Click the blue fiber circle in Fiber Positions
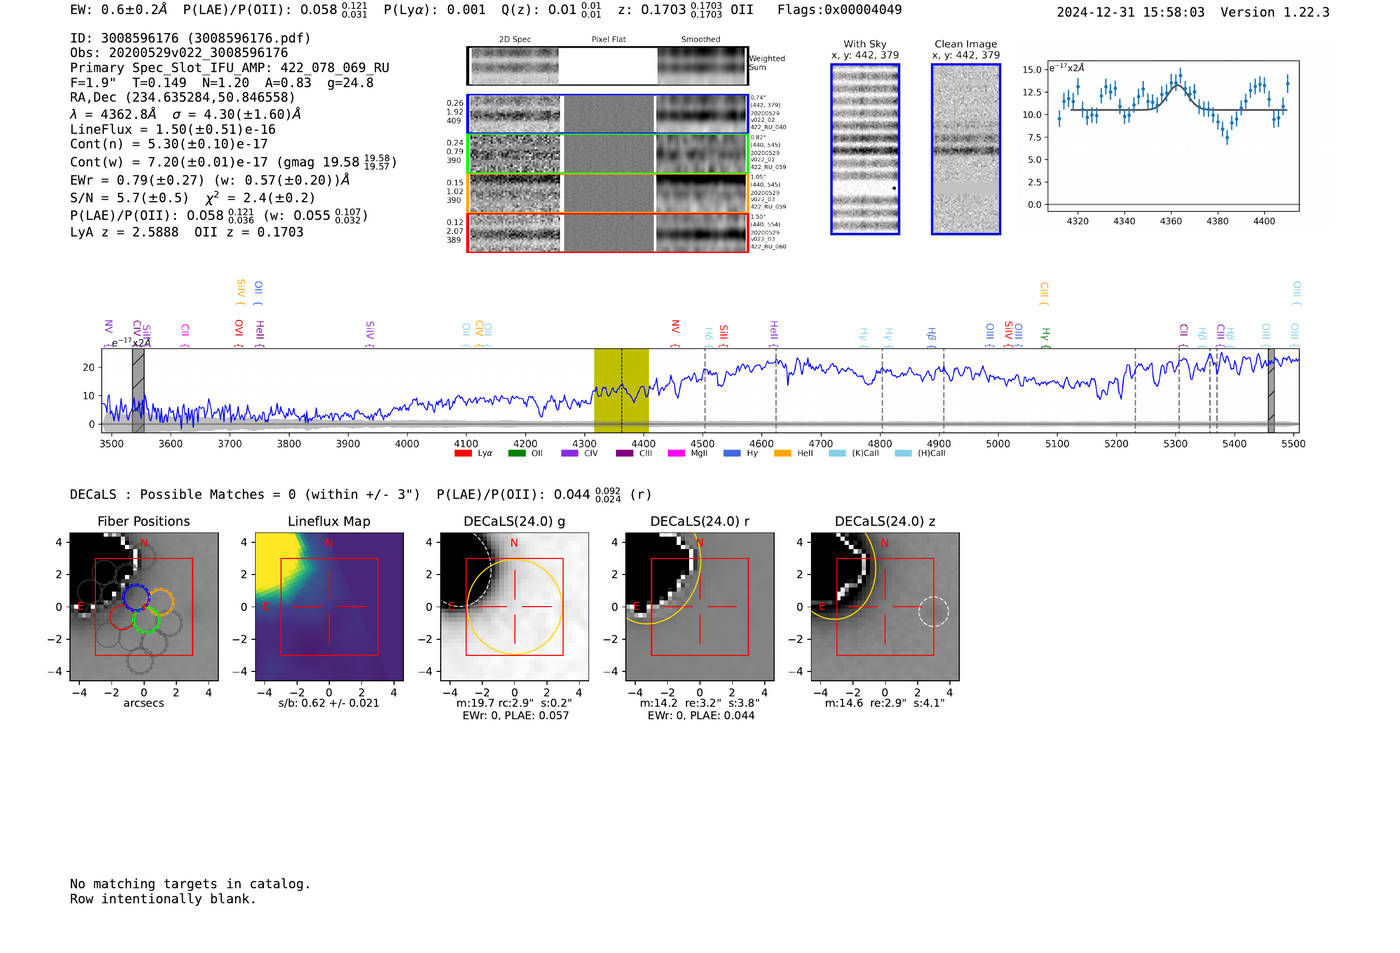Viewport: 1400px width, 953px height. click(135, 598)
